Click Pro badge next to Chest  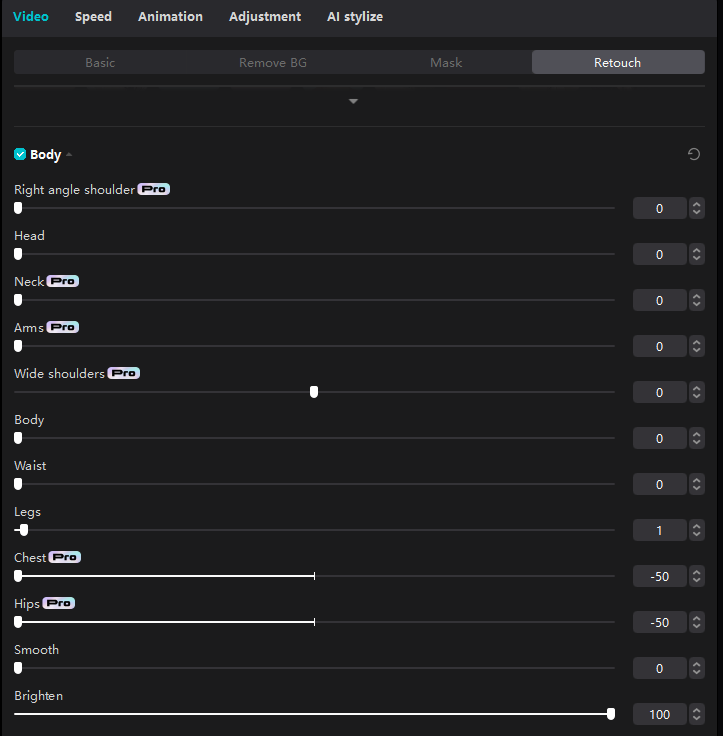point(65,557)
